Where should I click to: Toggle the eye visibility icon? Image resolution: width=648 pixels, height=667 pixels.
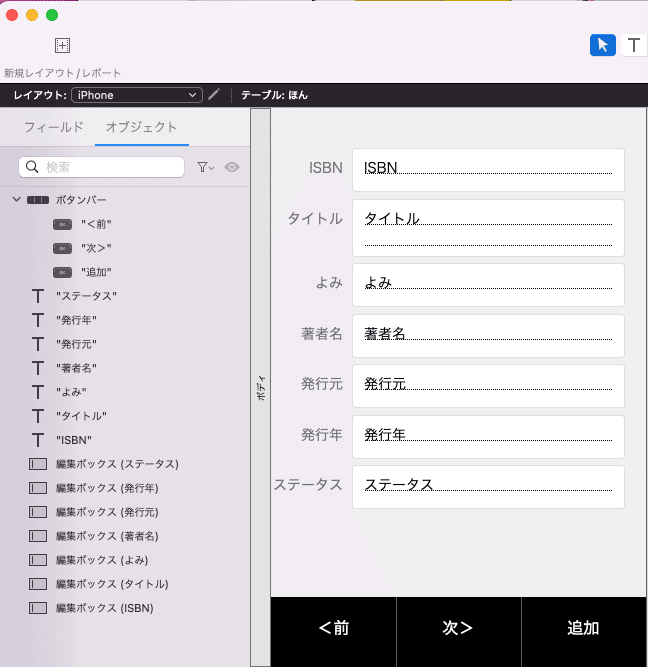232,167
